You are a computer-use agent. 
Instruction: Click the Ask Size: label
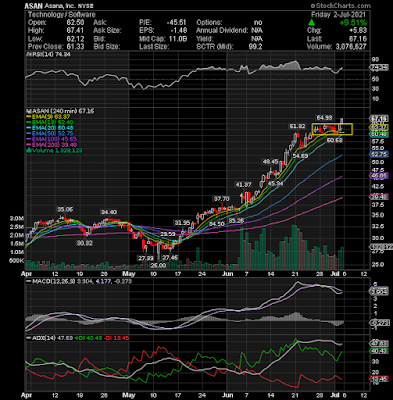pos(107,30)
